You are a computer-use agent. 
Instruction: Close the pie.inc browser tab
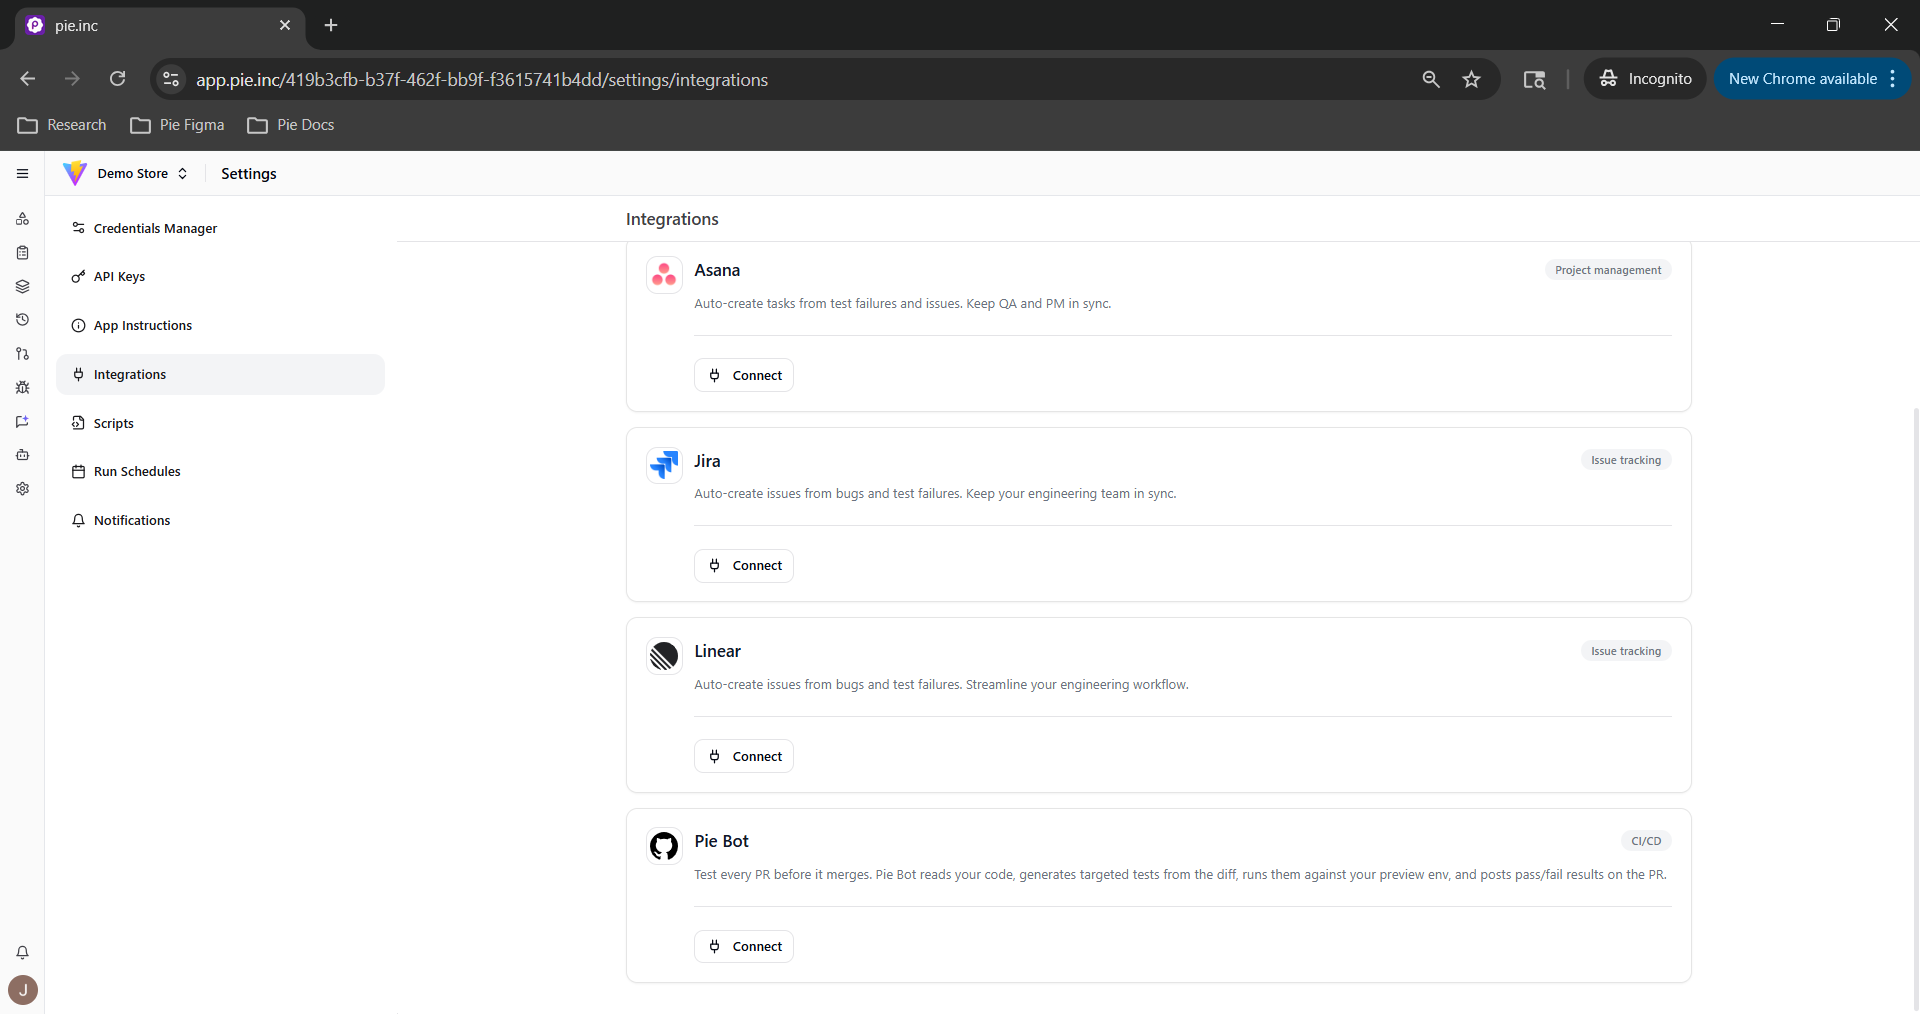285,25
